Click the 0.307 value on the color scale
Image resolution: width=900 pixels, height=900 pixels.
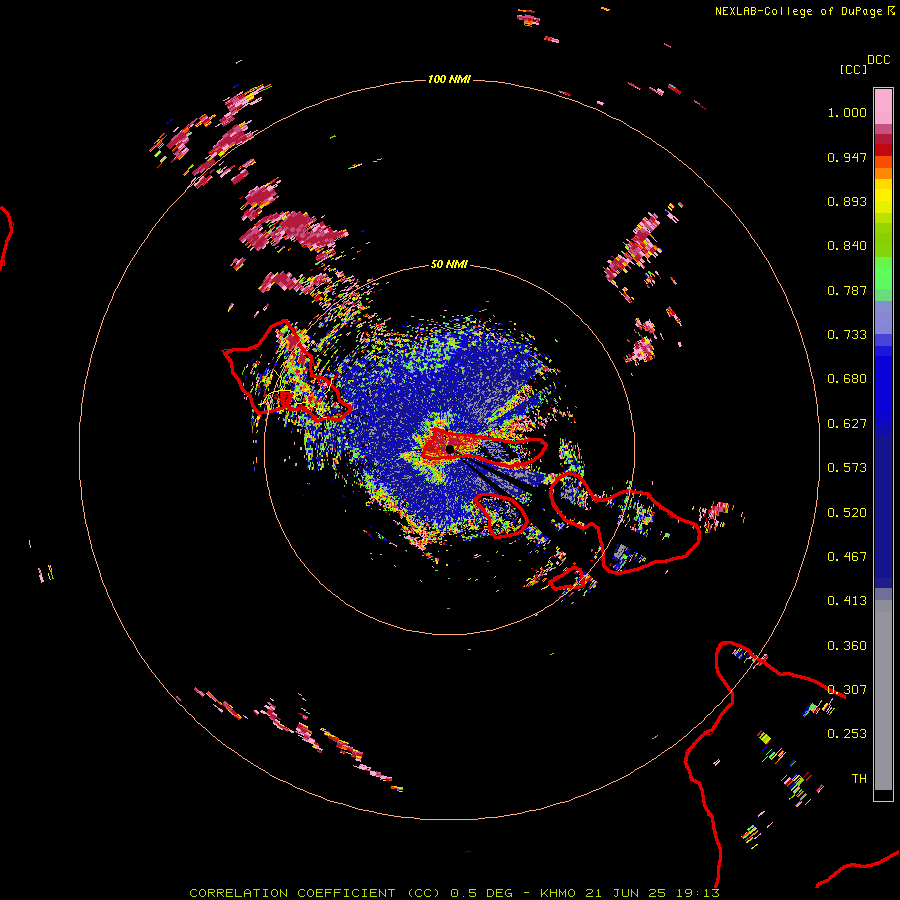point(847,690)
